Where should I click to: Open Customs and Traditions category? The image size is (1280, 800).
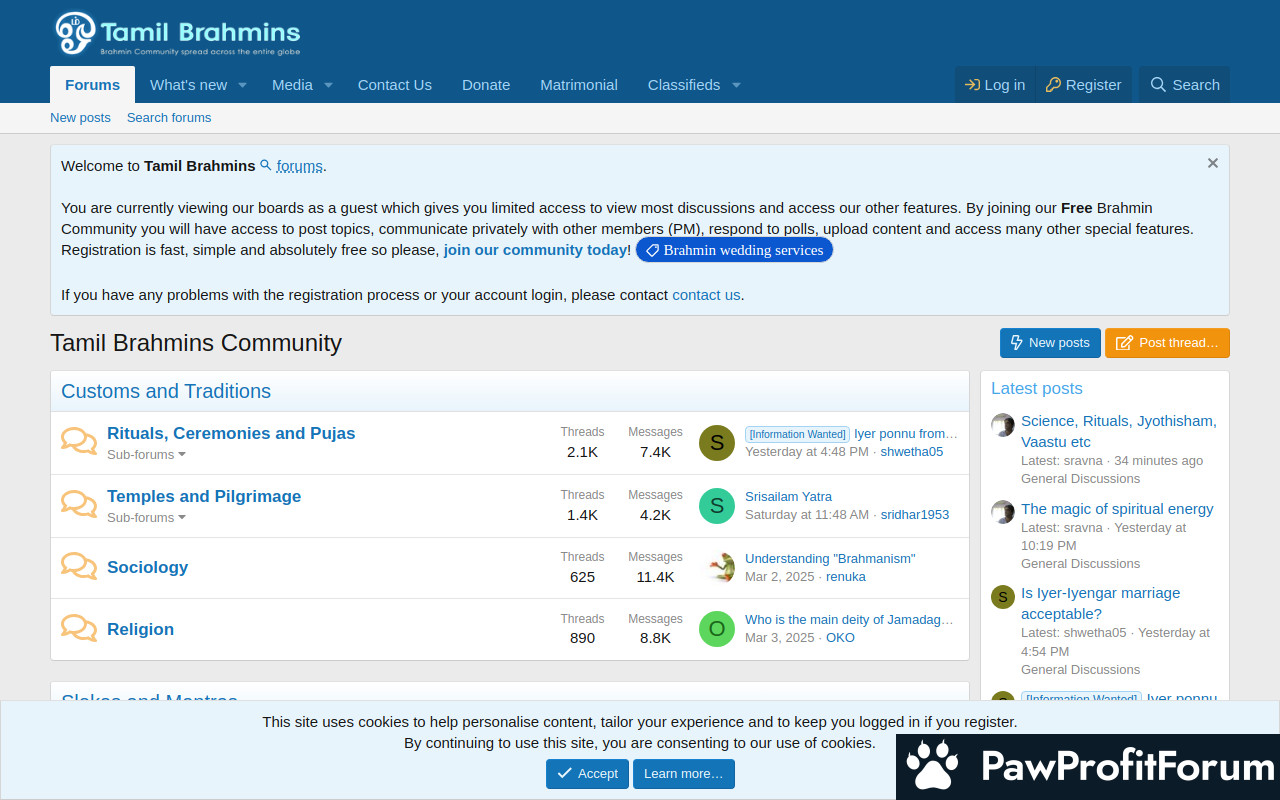click(166, 391)
